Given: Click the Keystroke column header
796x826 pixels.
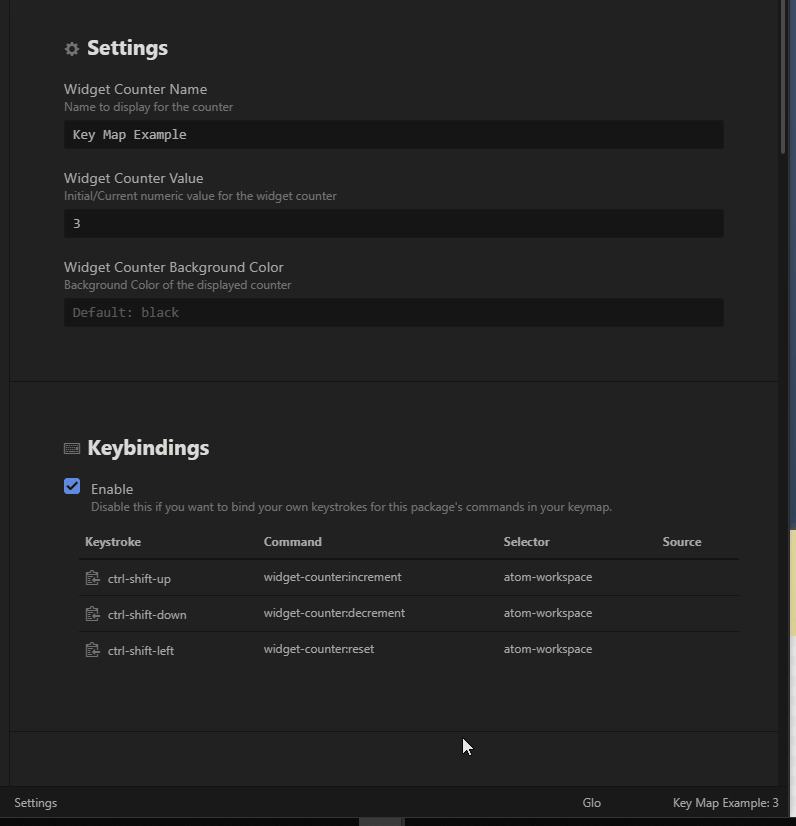Looking at the screenshot, I should [113, 542].
